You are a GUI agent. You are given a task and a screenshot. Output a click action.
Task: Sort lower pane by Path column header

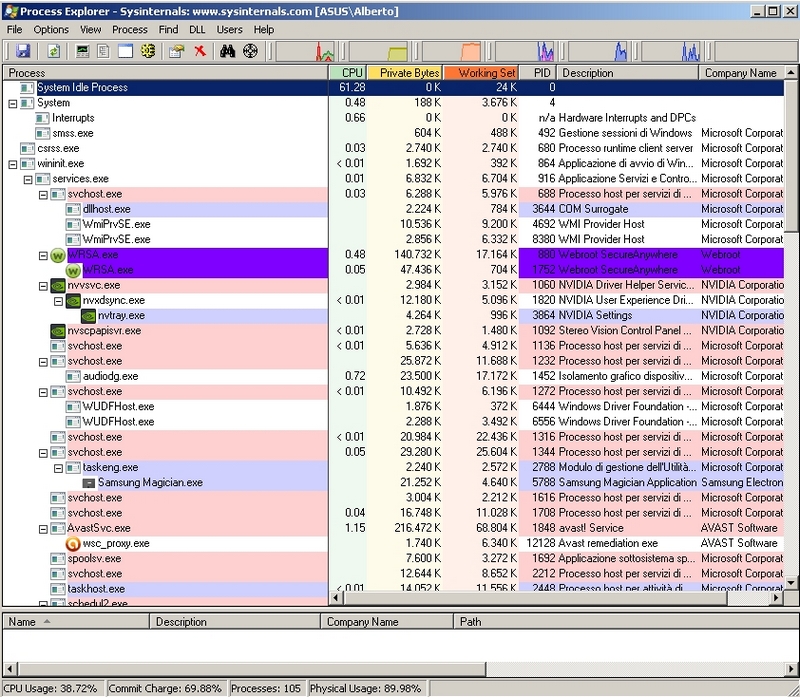pos(625,622)
